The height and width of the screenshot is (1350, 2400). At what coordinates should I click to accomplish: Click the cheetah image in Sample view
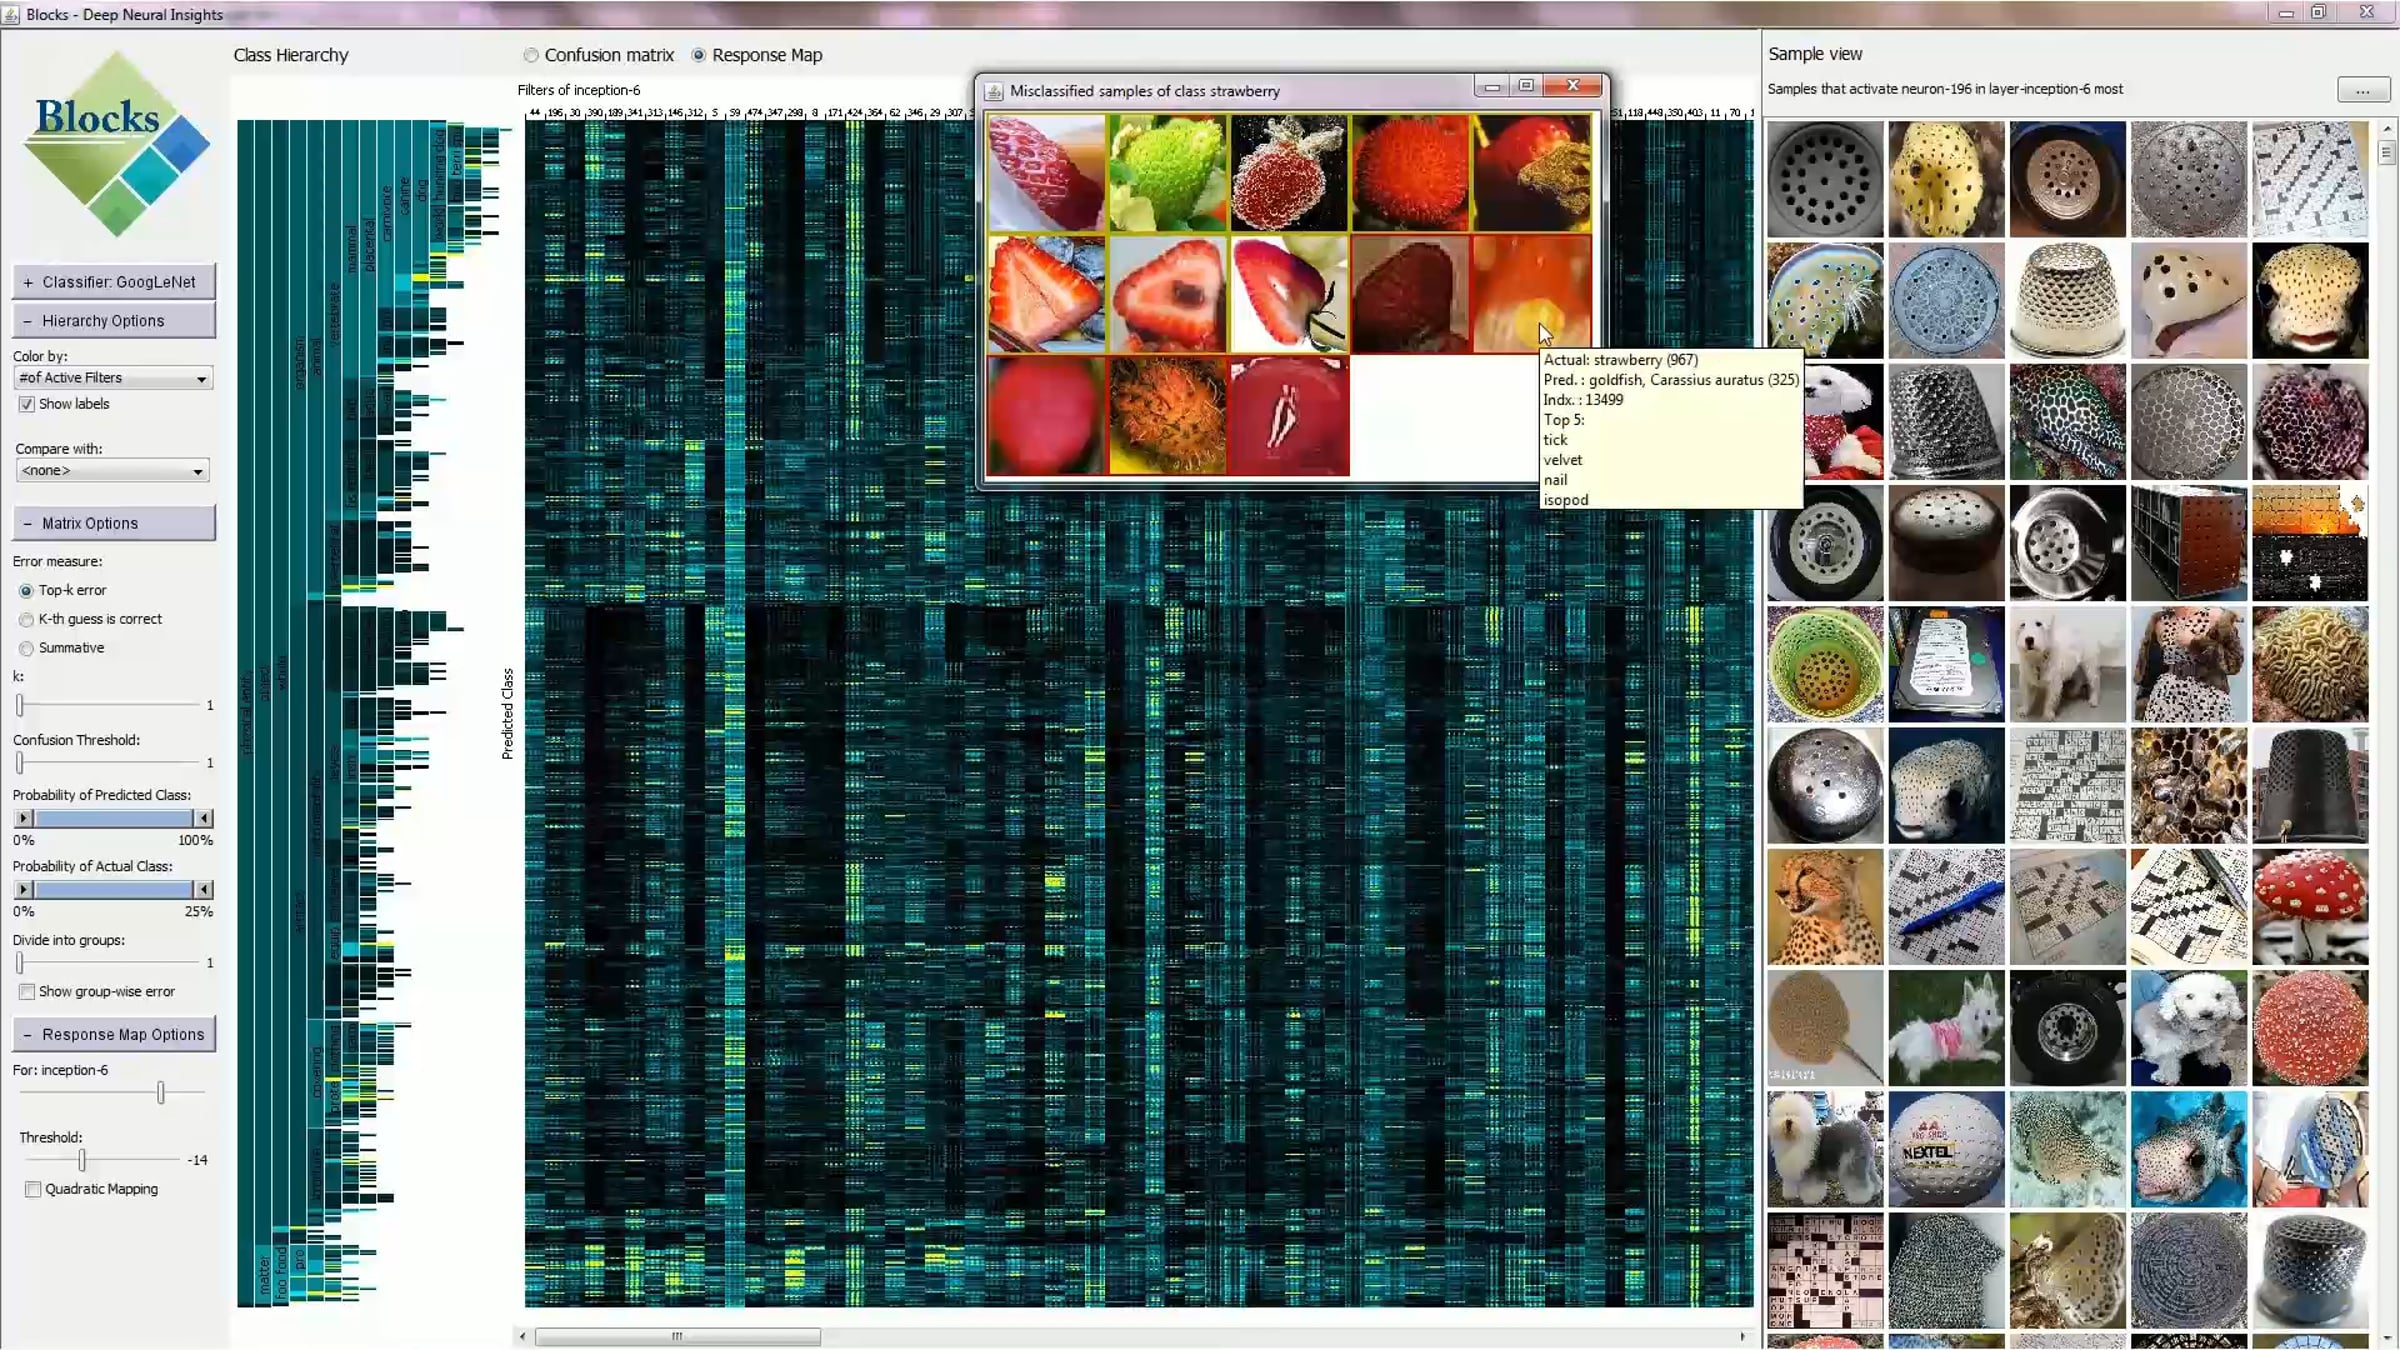tap(1825, 907)
